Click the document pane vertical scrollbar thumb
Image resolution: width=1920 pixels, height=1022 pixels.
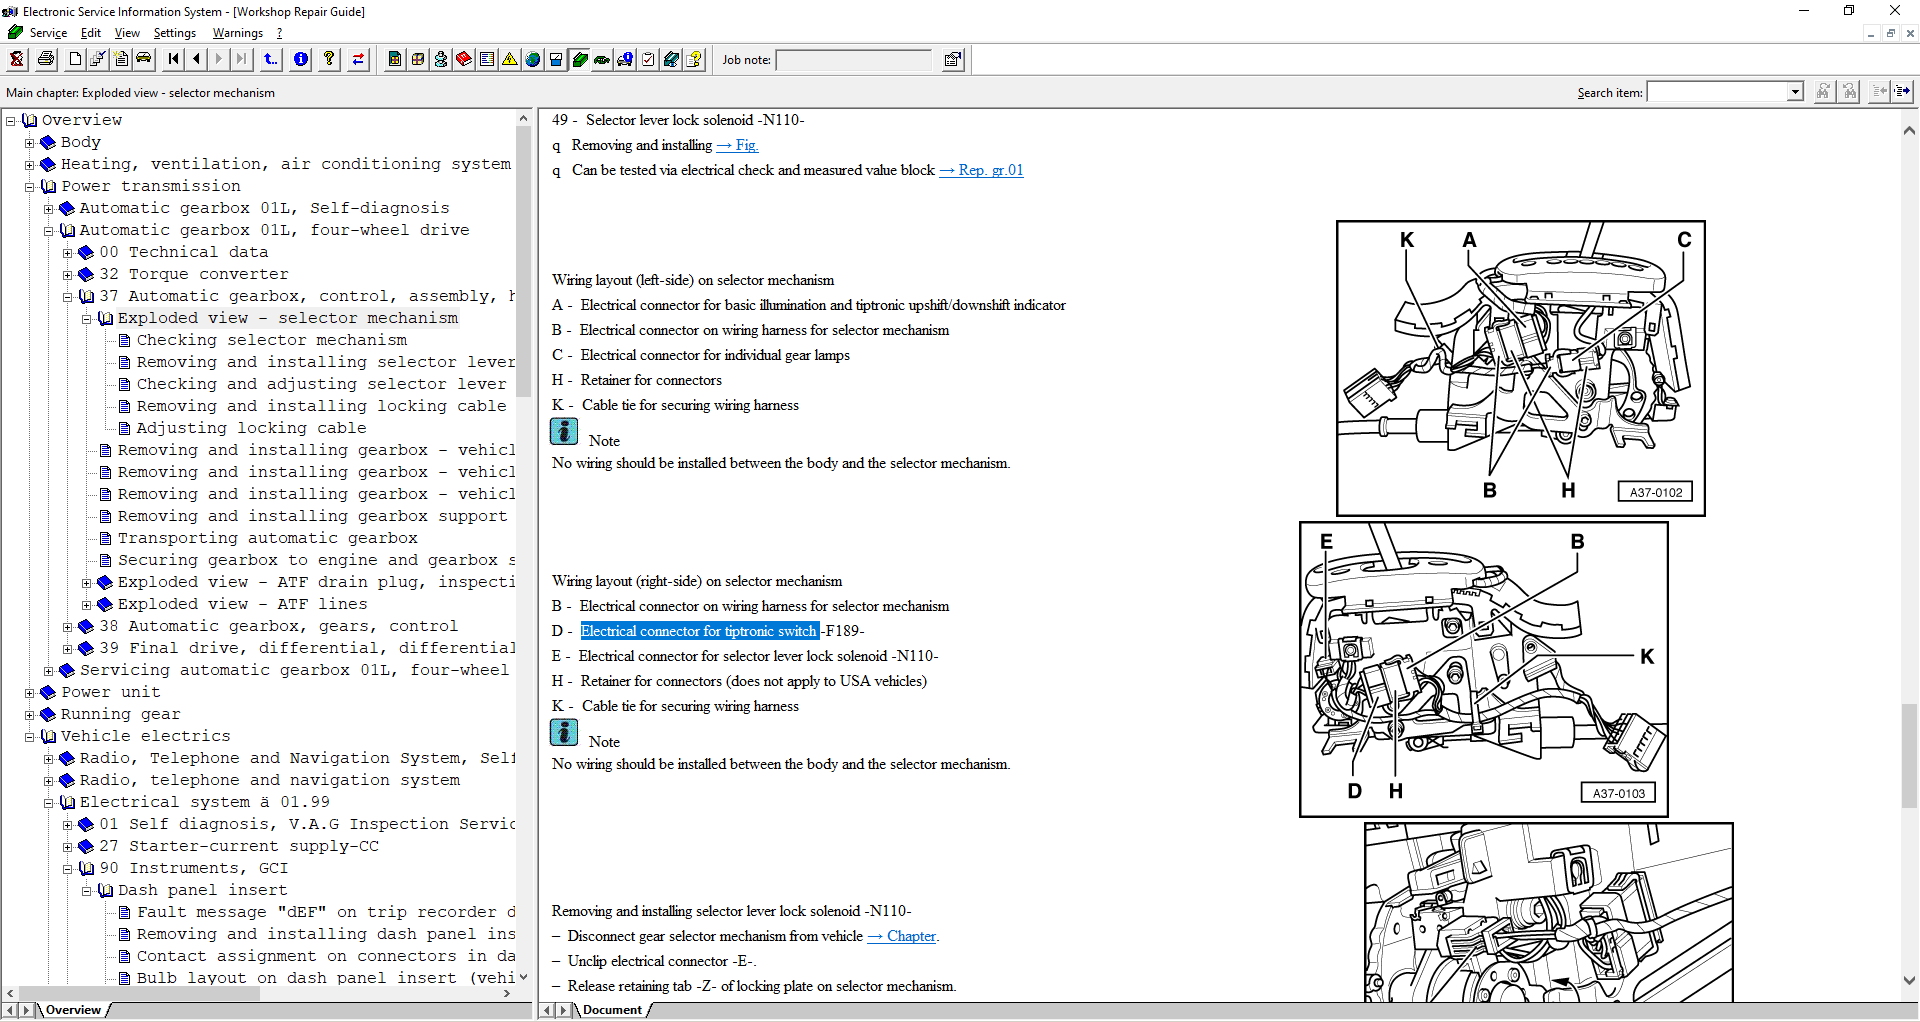1909,755
